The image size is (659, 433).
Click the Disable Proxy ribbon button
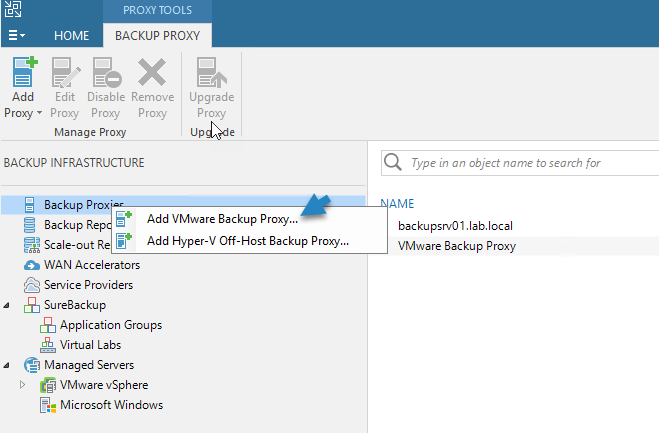tap(106, 88)
